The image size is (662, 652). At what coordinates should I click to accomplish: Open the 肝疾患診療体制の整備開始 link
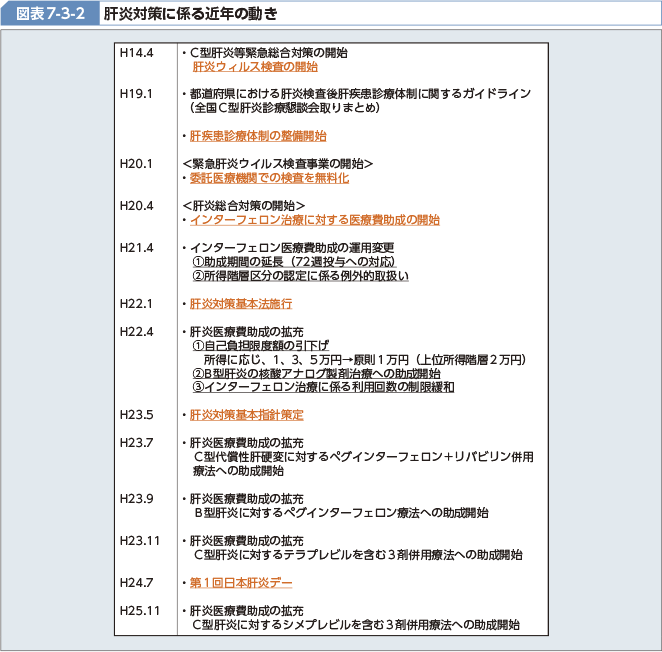point(258,135)
